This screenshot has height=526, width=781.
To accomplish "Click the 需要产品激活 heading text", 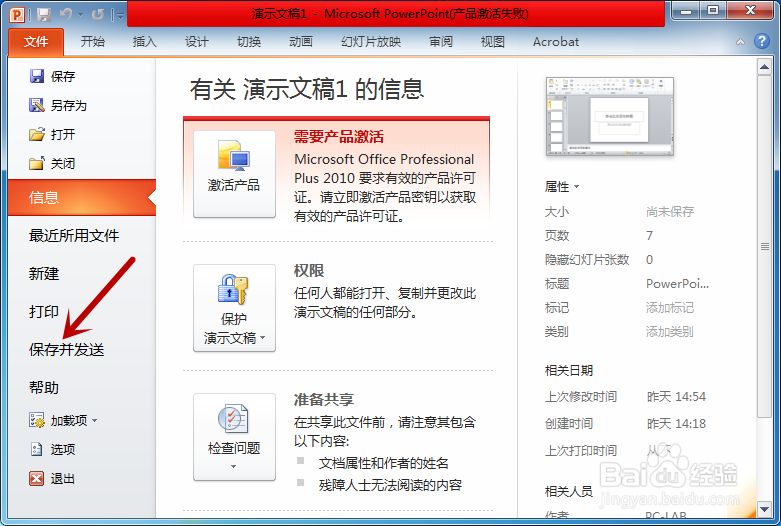I will click(x=339, y=136).
